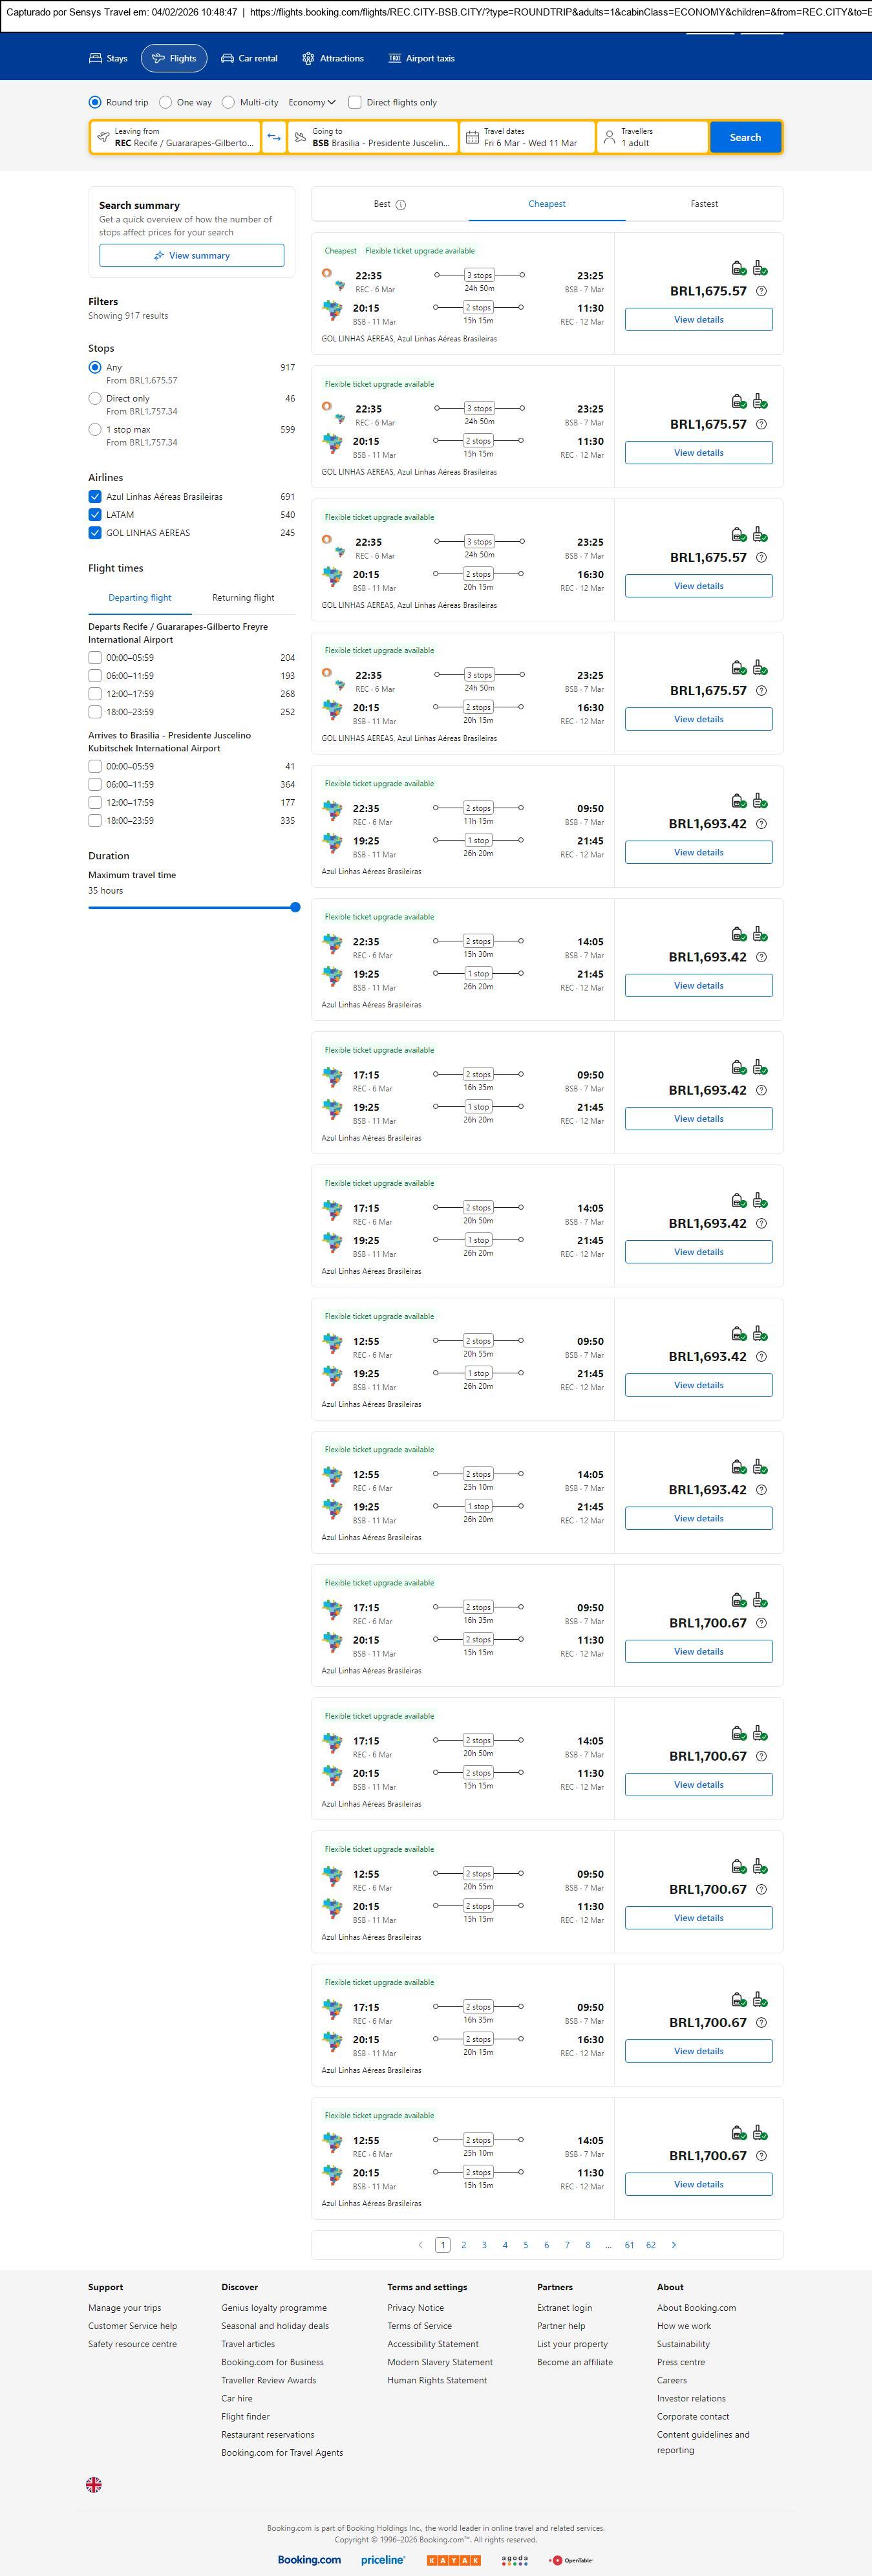Open Attractions in the top navigation
This screenshot has height=2576, width=872.
[333, 58]
